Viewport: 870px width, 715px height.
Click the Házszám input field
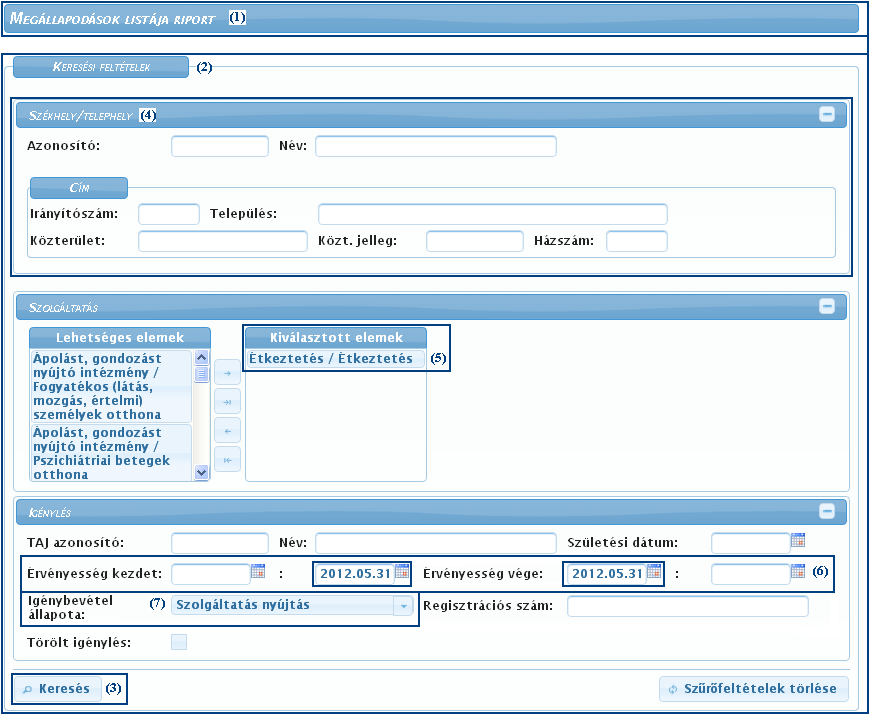click(636, 241)
